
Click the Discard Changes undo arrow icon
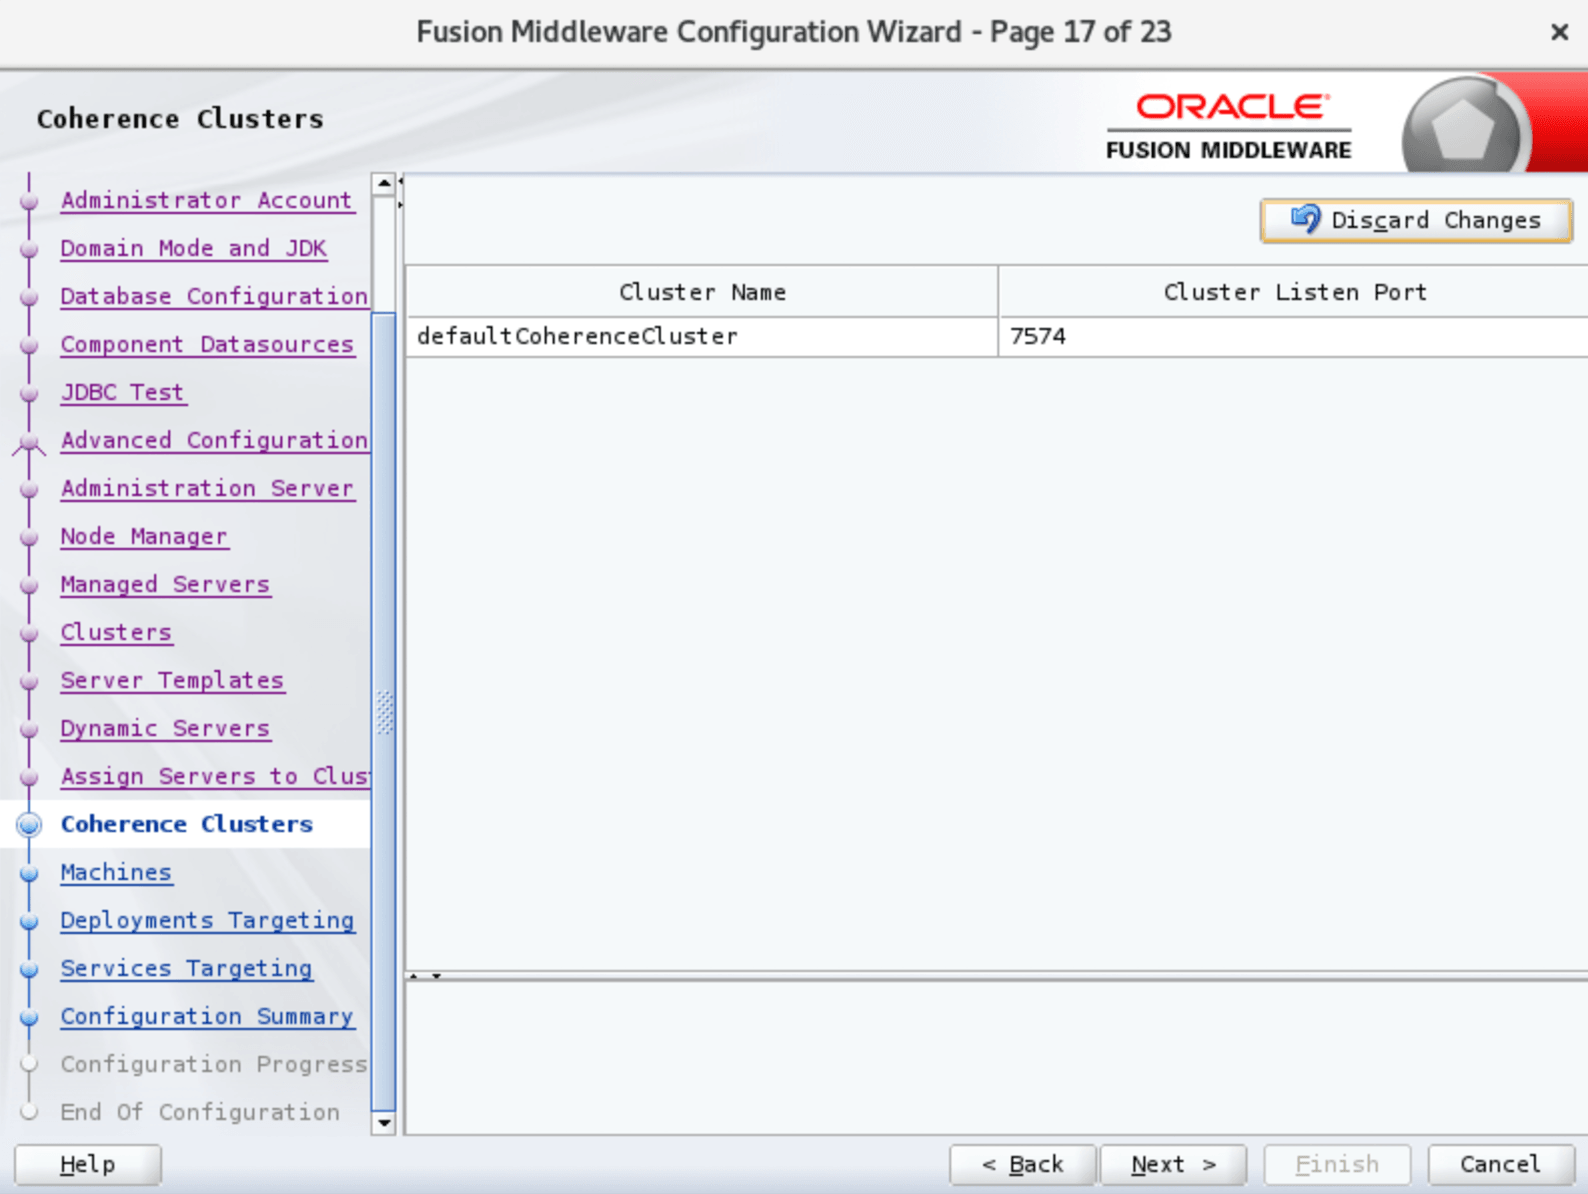[x=1305, y=219]
